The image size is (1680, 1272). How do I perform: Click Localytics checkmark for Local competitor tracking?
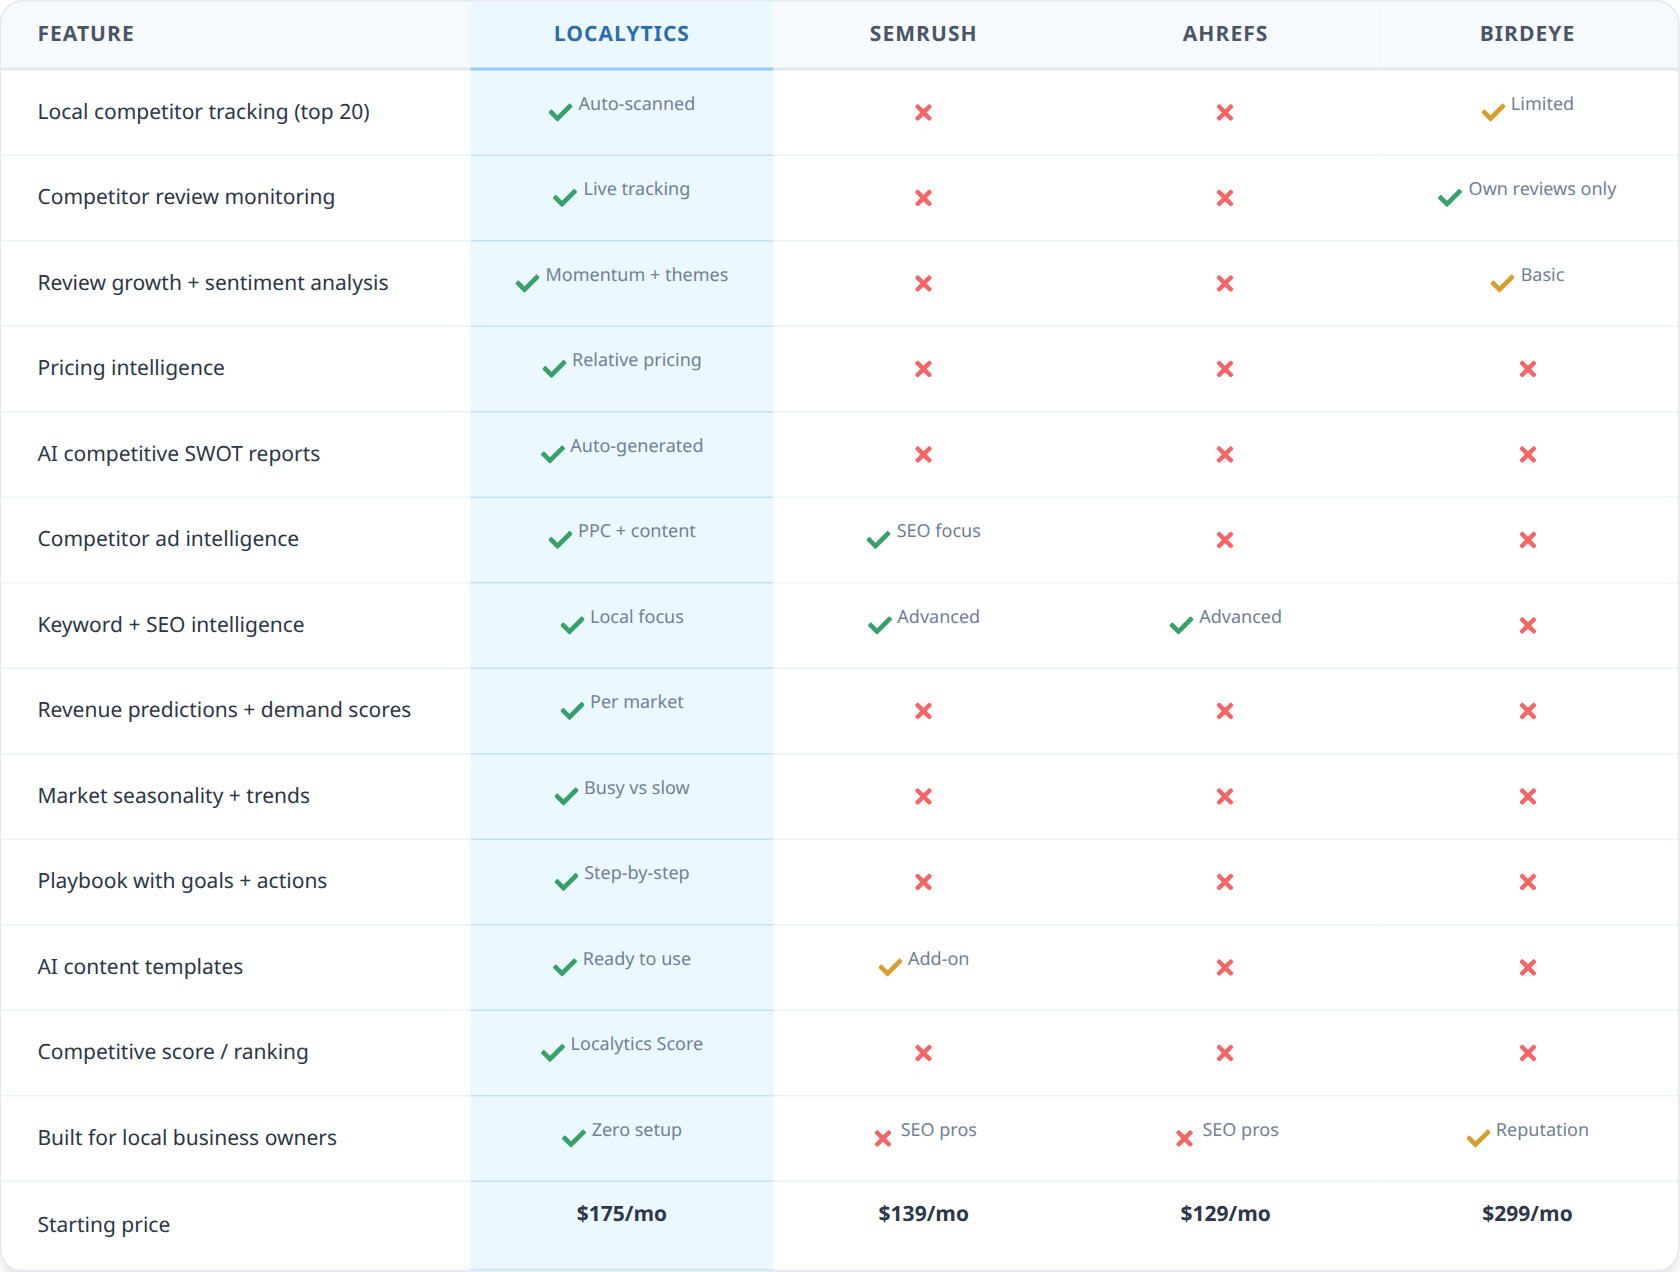click(560, 113)
